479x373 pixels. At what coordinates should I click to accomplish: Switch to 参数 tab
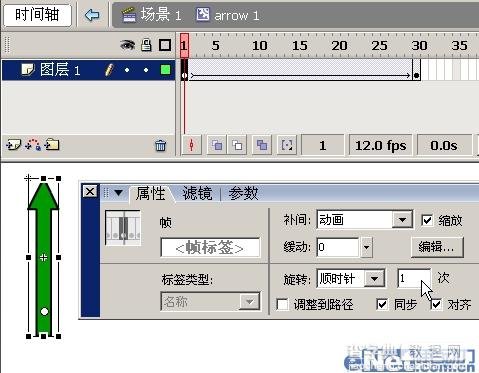tap(243, 194)
